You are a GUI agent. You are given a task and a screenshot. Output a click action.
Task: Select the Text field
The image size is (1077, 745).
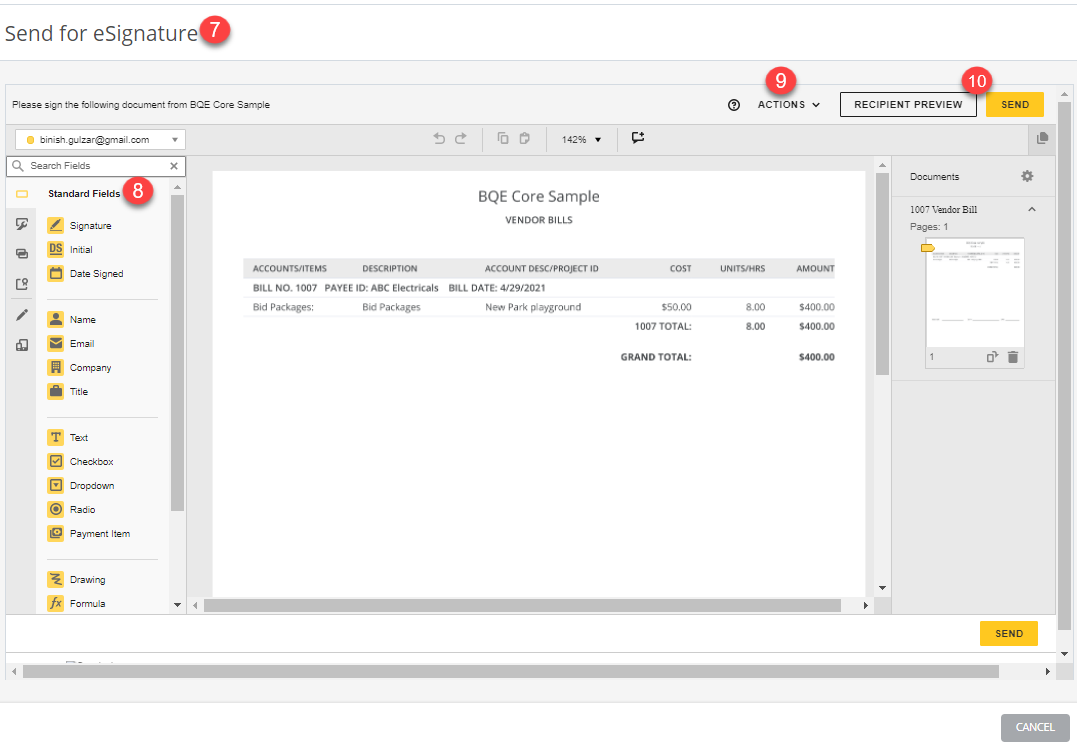pos(68,438)
